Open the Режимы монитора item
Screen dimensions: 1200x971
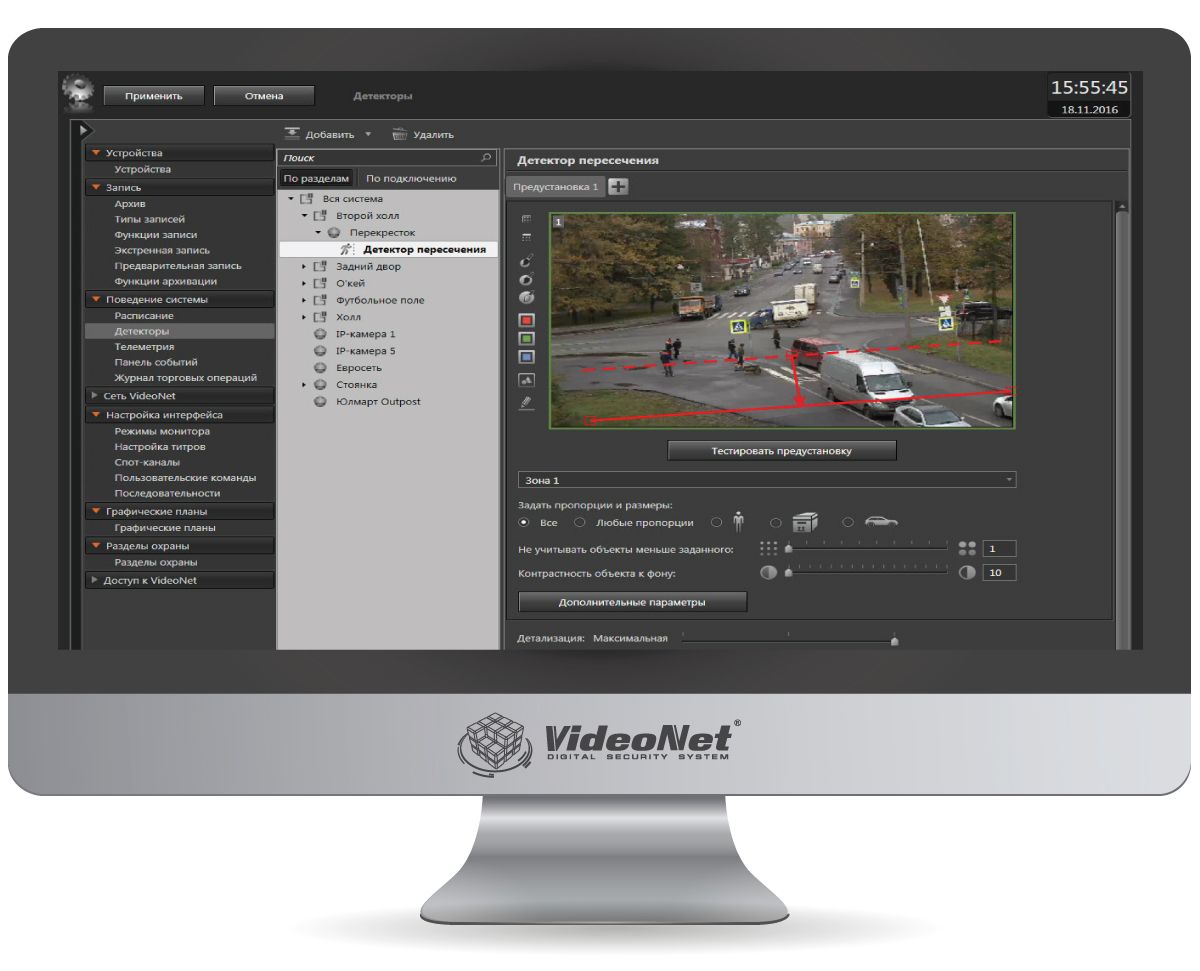[x=162, y=431]
